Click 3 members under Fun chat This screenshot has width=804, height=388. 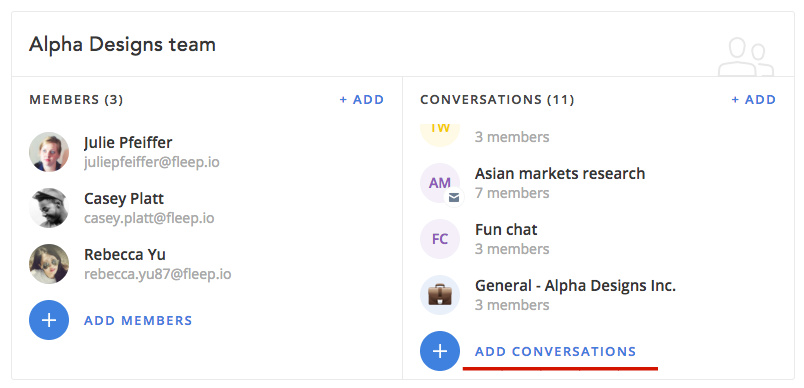tap(512, 249)
